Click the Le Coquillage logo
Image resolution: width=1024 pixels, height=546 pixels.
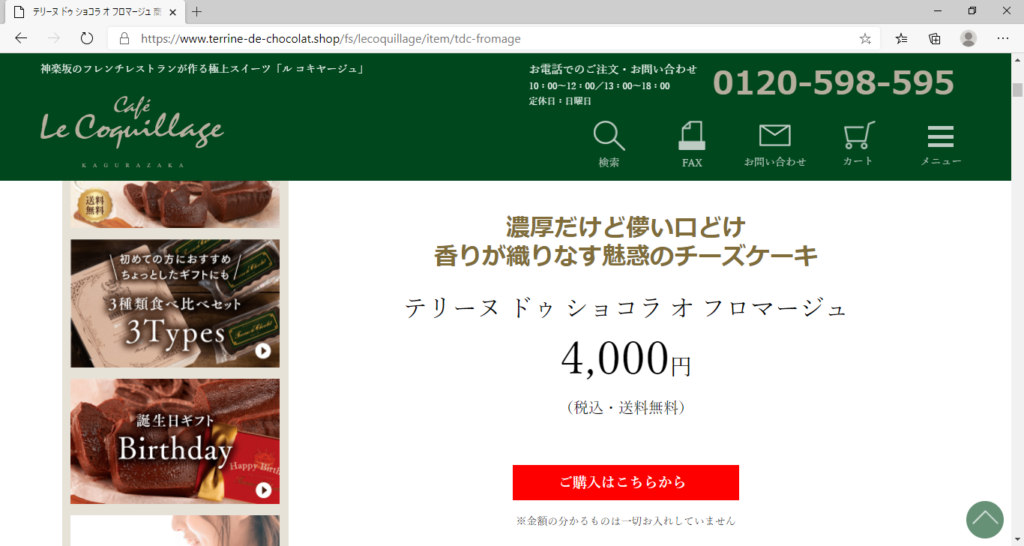click(x=132, y=131)
